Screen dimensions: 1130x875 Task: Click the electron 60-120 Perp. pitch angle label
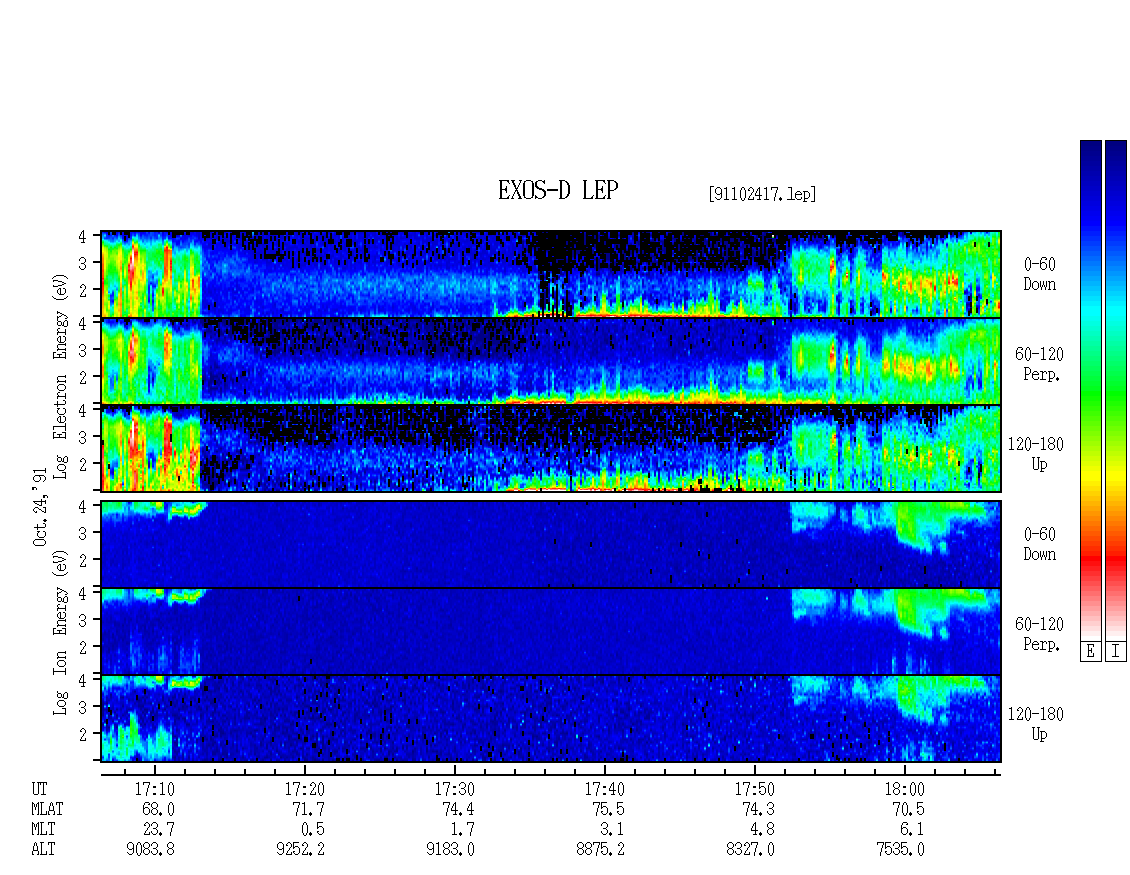(1039, 364)
